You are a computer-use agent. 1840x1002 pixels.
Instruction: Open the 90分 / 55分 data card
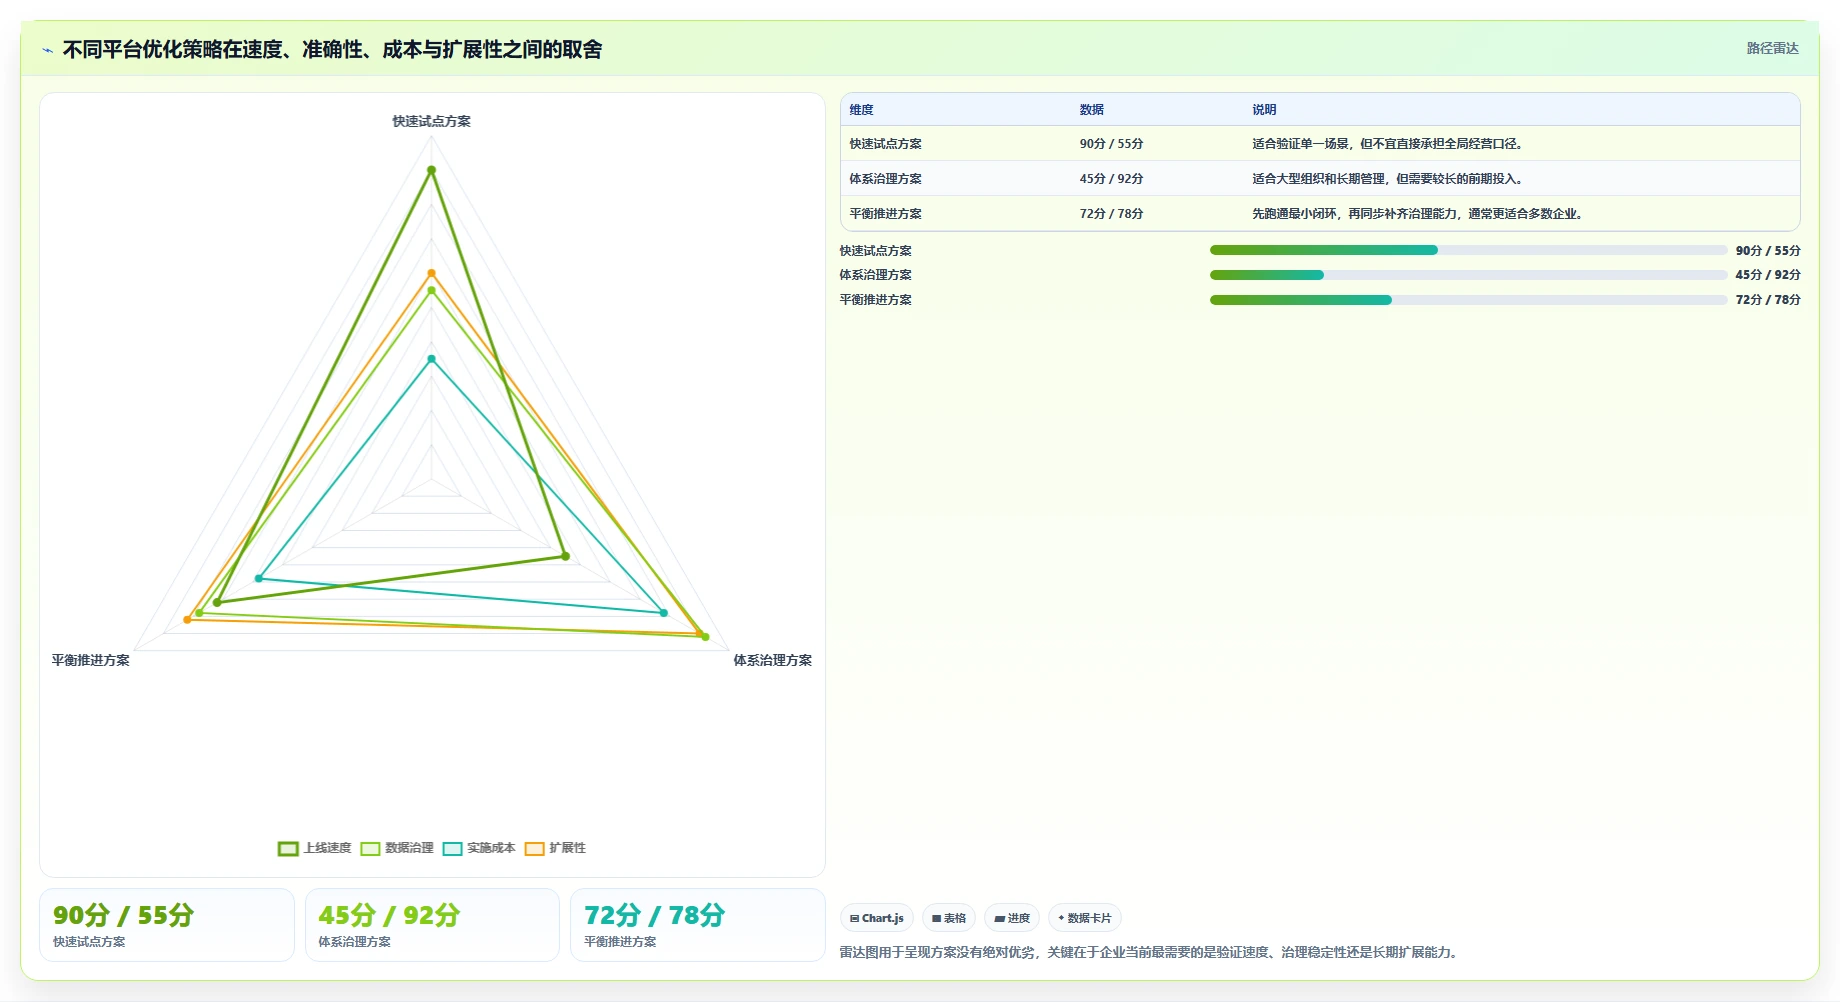coord(167,925)
